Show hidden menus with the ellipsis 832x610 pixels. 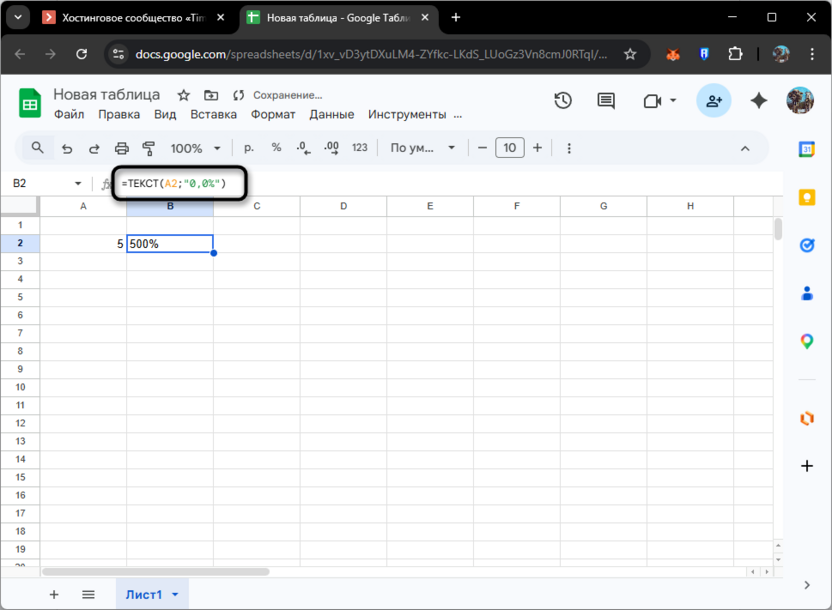tap(457, 115)
